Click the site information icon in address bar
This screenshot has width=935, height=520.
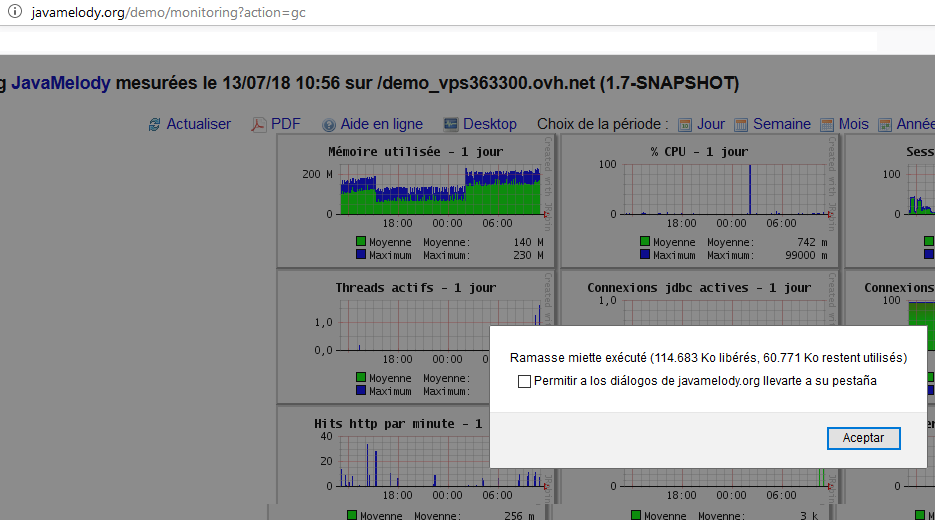click(x=14, y=12)
